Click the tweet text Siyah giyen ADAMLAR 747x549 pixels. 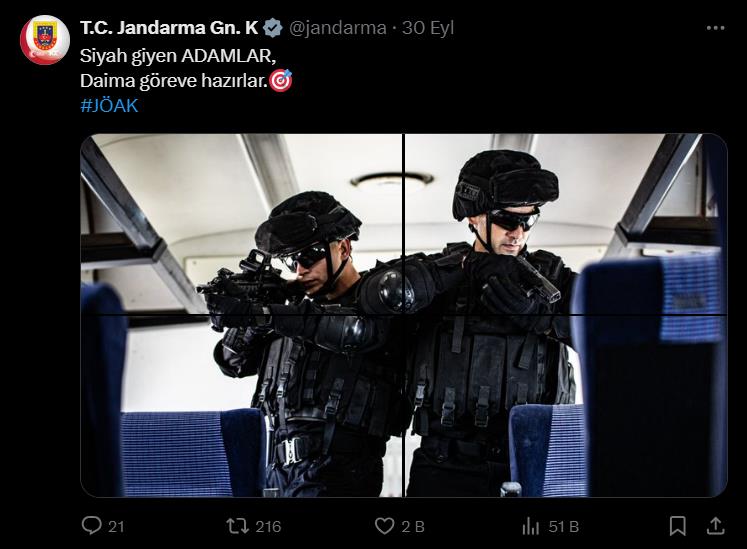(x=178, y=56)
